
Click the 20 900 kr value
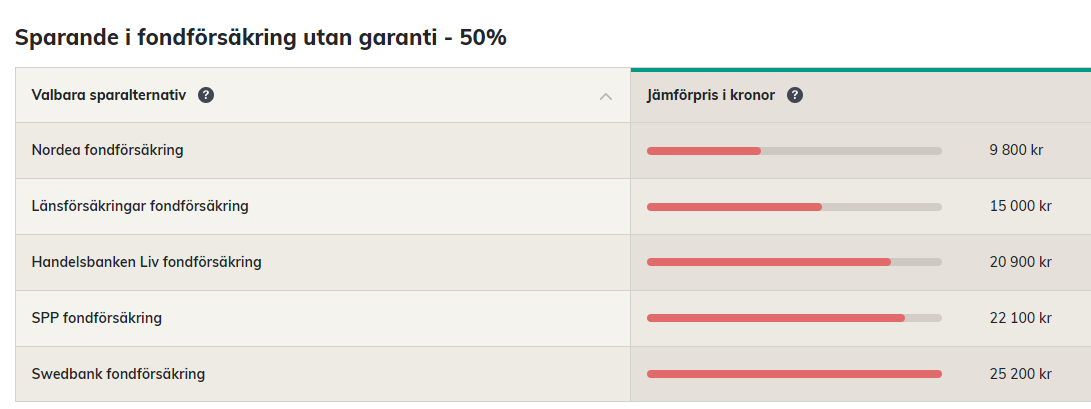[1020, 263]
